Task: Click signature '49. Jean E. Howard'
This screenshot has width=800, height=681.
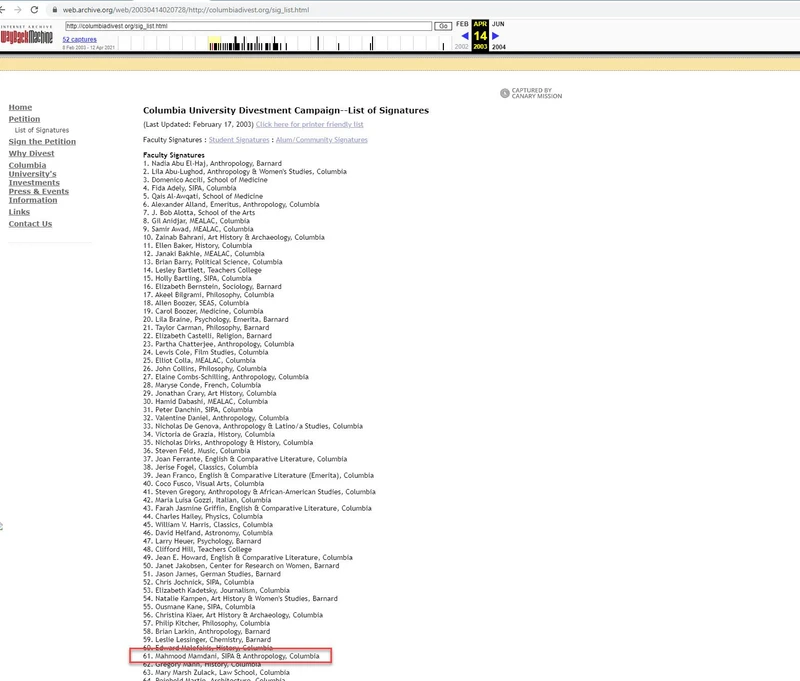Action: (247, 558)
